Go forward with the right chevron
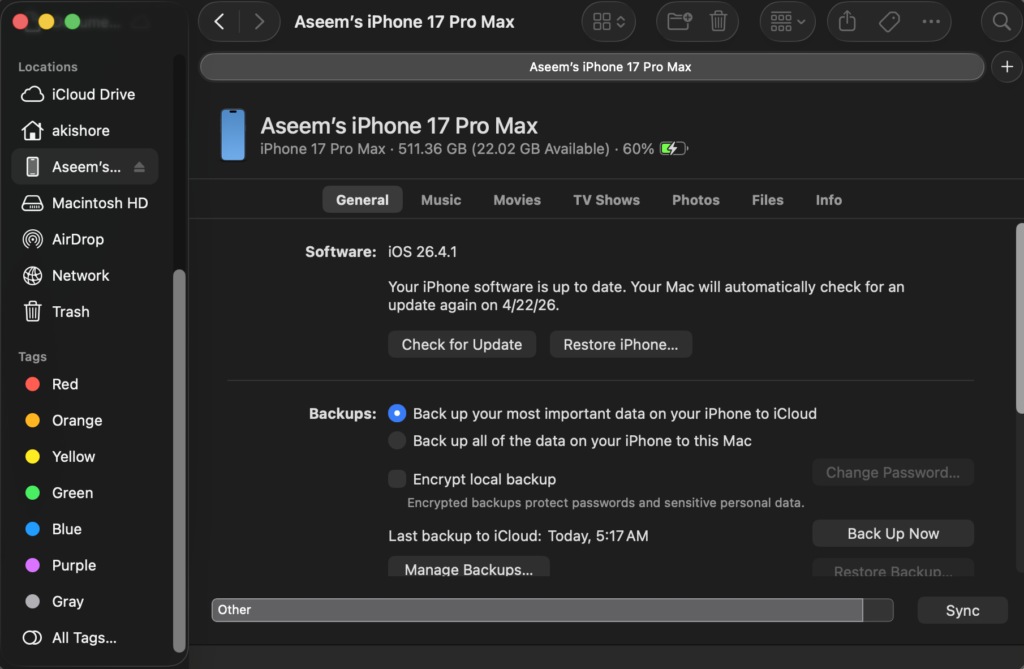The width and height of the screenshot is (1024, 669). tap(259, 22)
